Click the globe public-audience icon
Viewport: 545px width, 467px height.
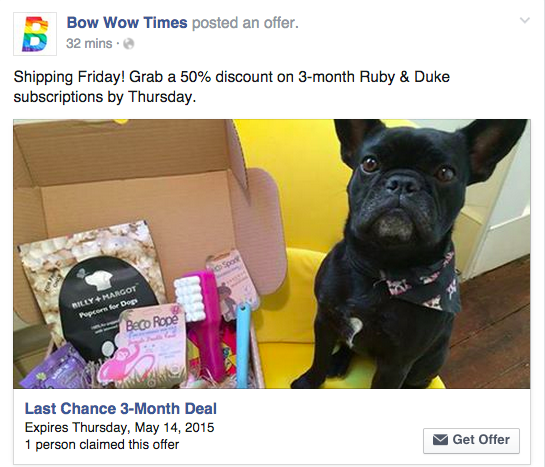[129, 44]
